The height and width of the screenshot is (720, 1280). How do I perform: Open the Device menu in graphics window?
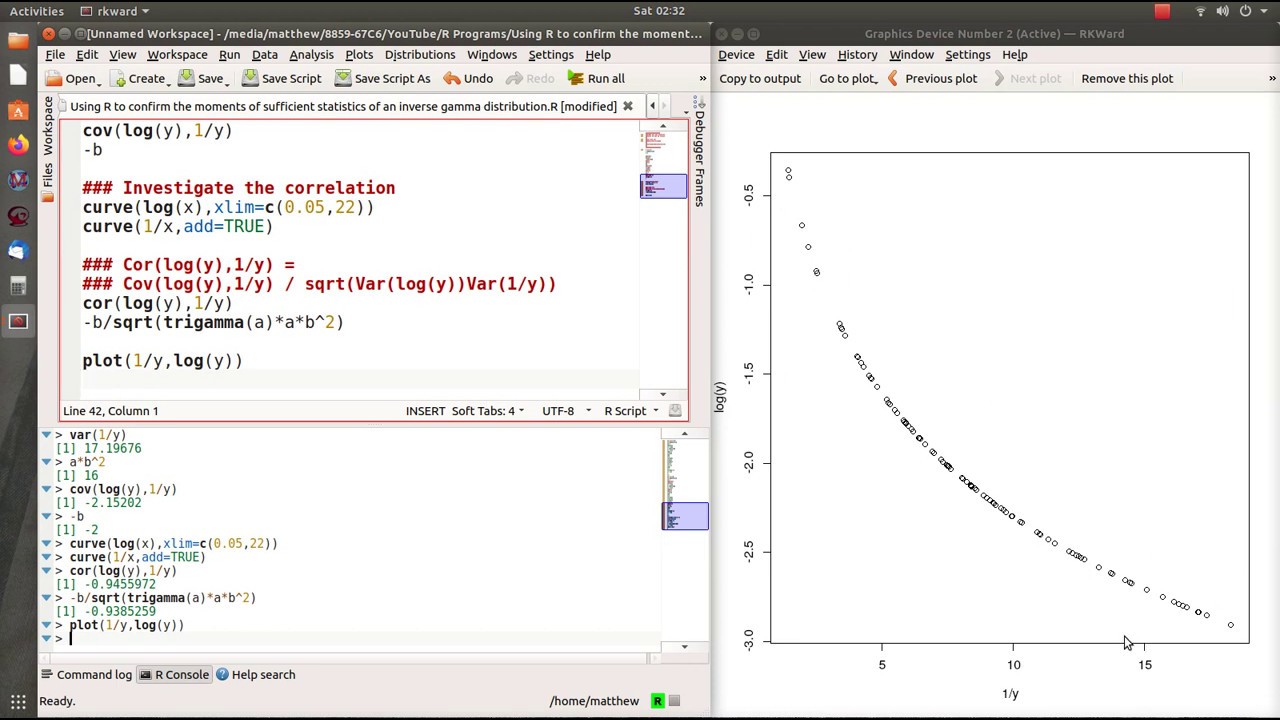[736, 55]
